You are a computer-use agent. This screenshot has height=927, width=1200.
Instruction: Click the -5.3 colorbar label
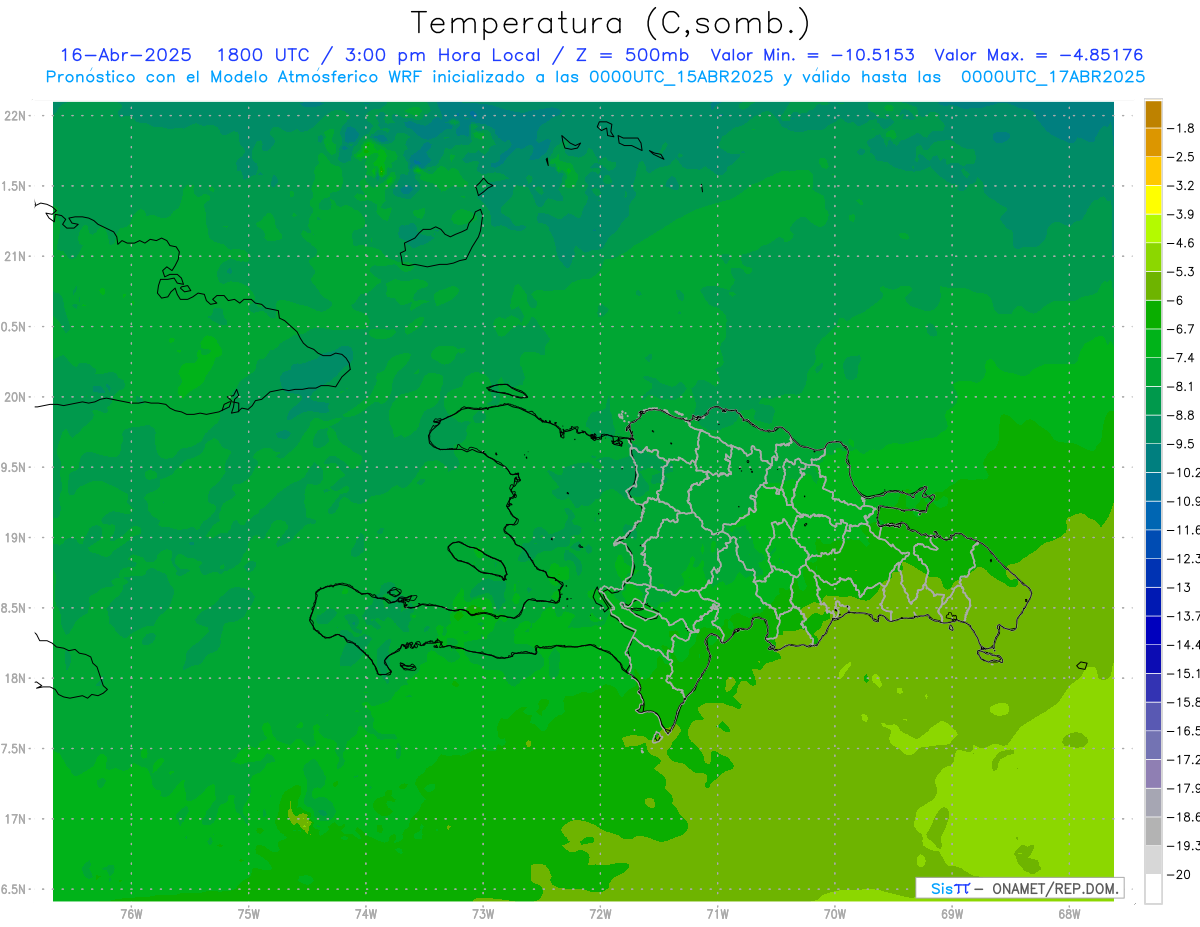coord(1181,272)
